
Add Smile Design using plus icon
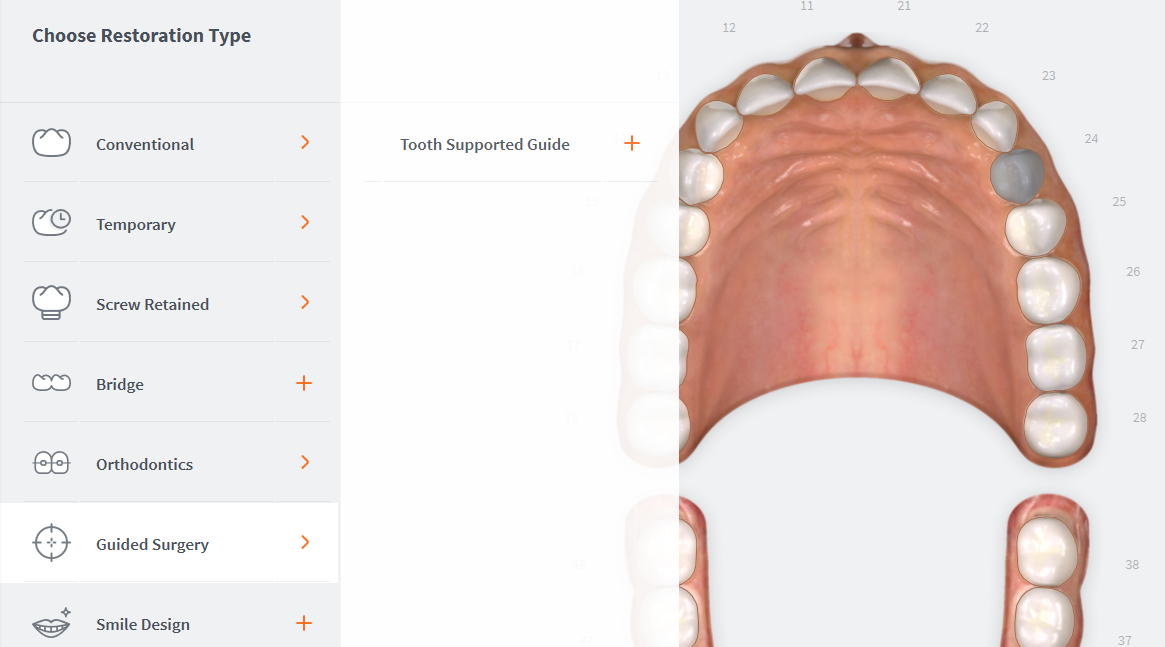304,623
